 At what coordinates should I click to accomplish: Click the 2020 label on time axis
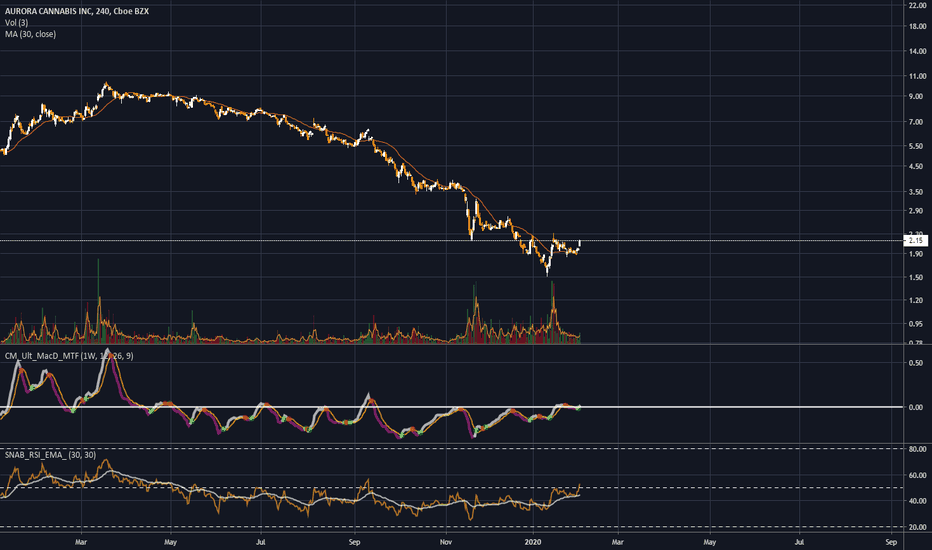(x=533, y=542)
